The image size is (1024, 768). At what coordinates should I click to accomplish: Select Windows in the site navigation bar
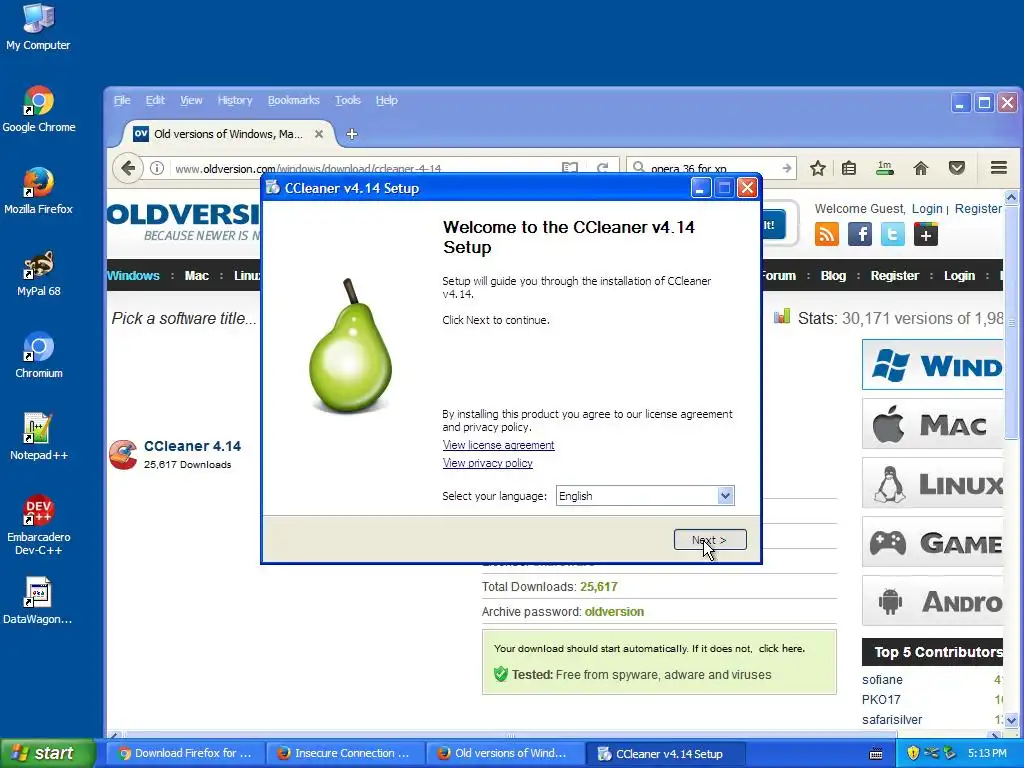[133, 276]
